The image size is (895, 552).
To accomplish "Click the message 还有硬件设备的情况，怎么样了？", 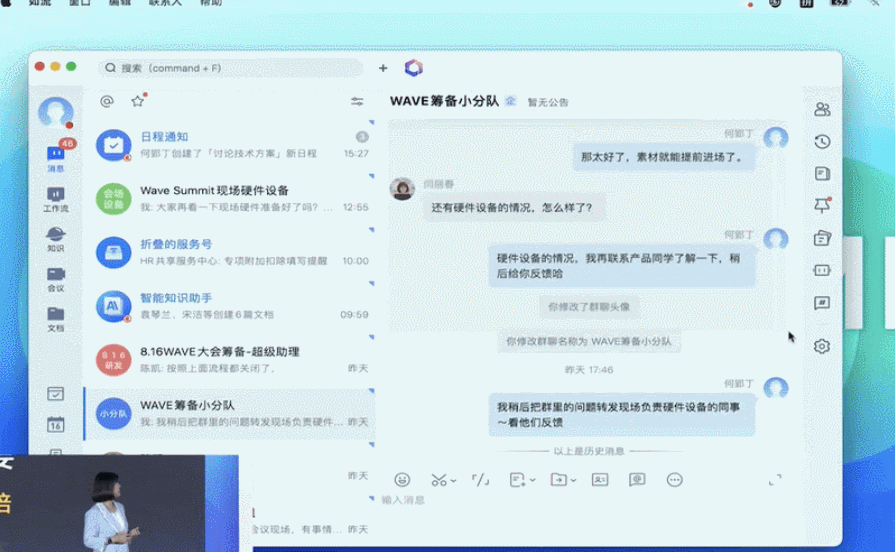I will click(513, 208).
